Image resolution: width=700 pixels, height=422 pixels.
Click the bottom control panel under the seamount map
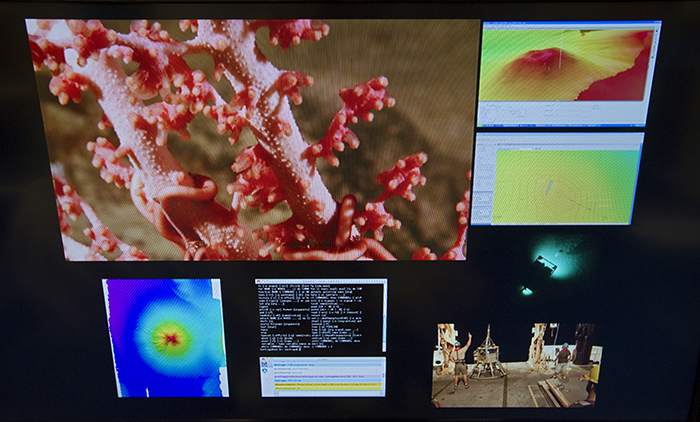pos(562,111)
